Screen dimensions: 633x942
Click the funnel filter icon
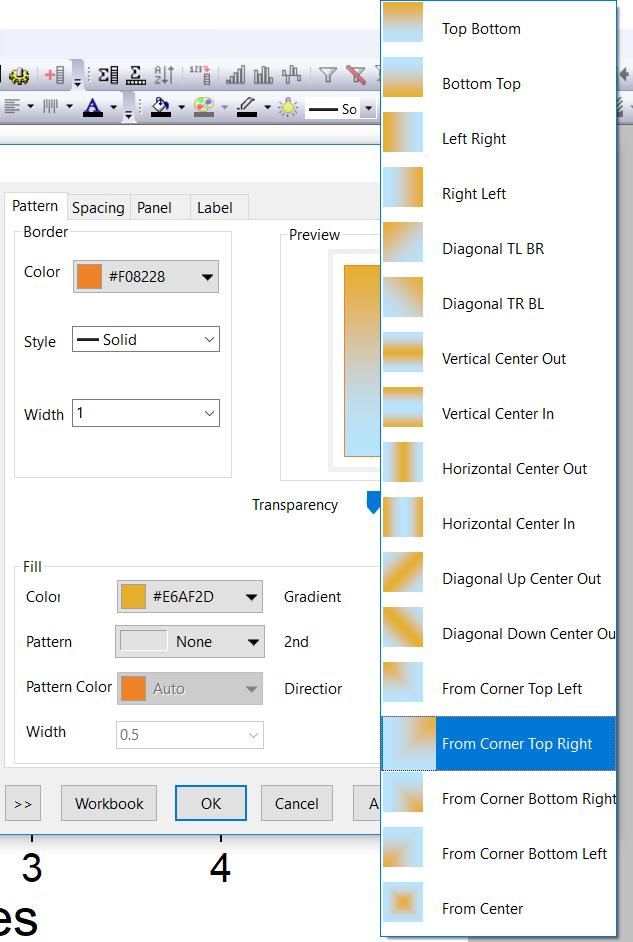click(328, 75)
